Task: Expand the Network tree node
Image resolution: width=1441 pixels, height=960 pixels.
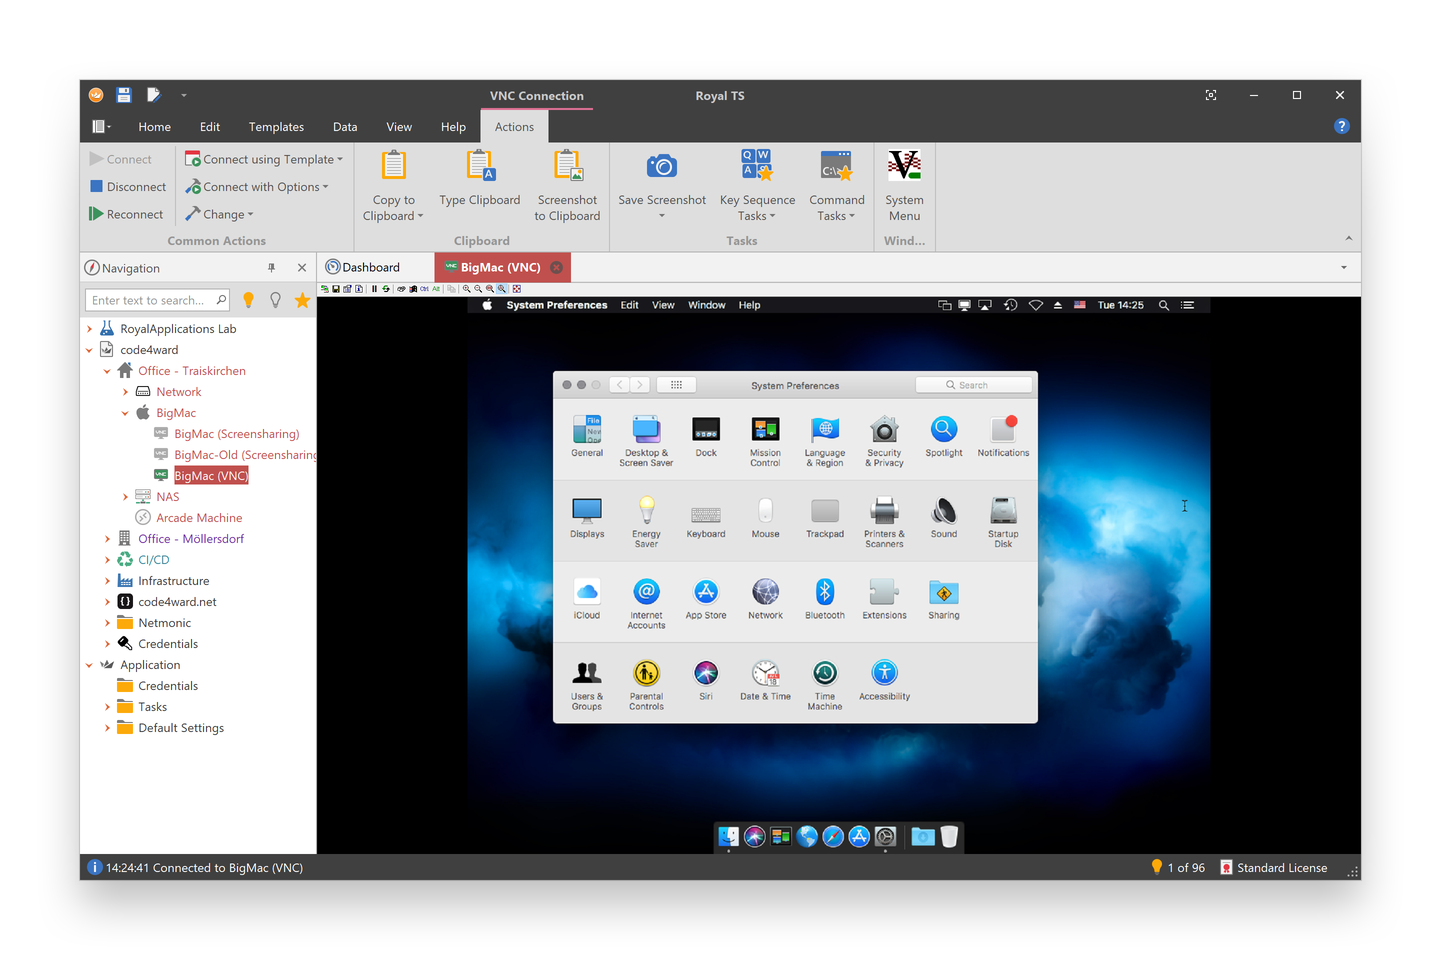Action: [124, 391]
